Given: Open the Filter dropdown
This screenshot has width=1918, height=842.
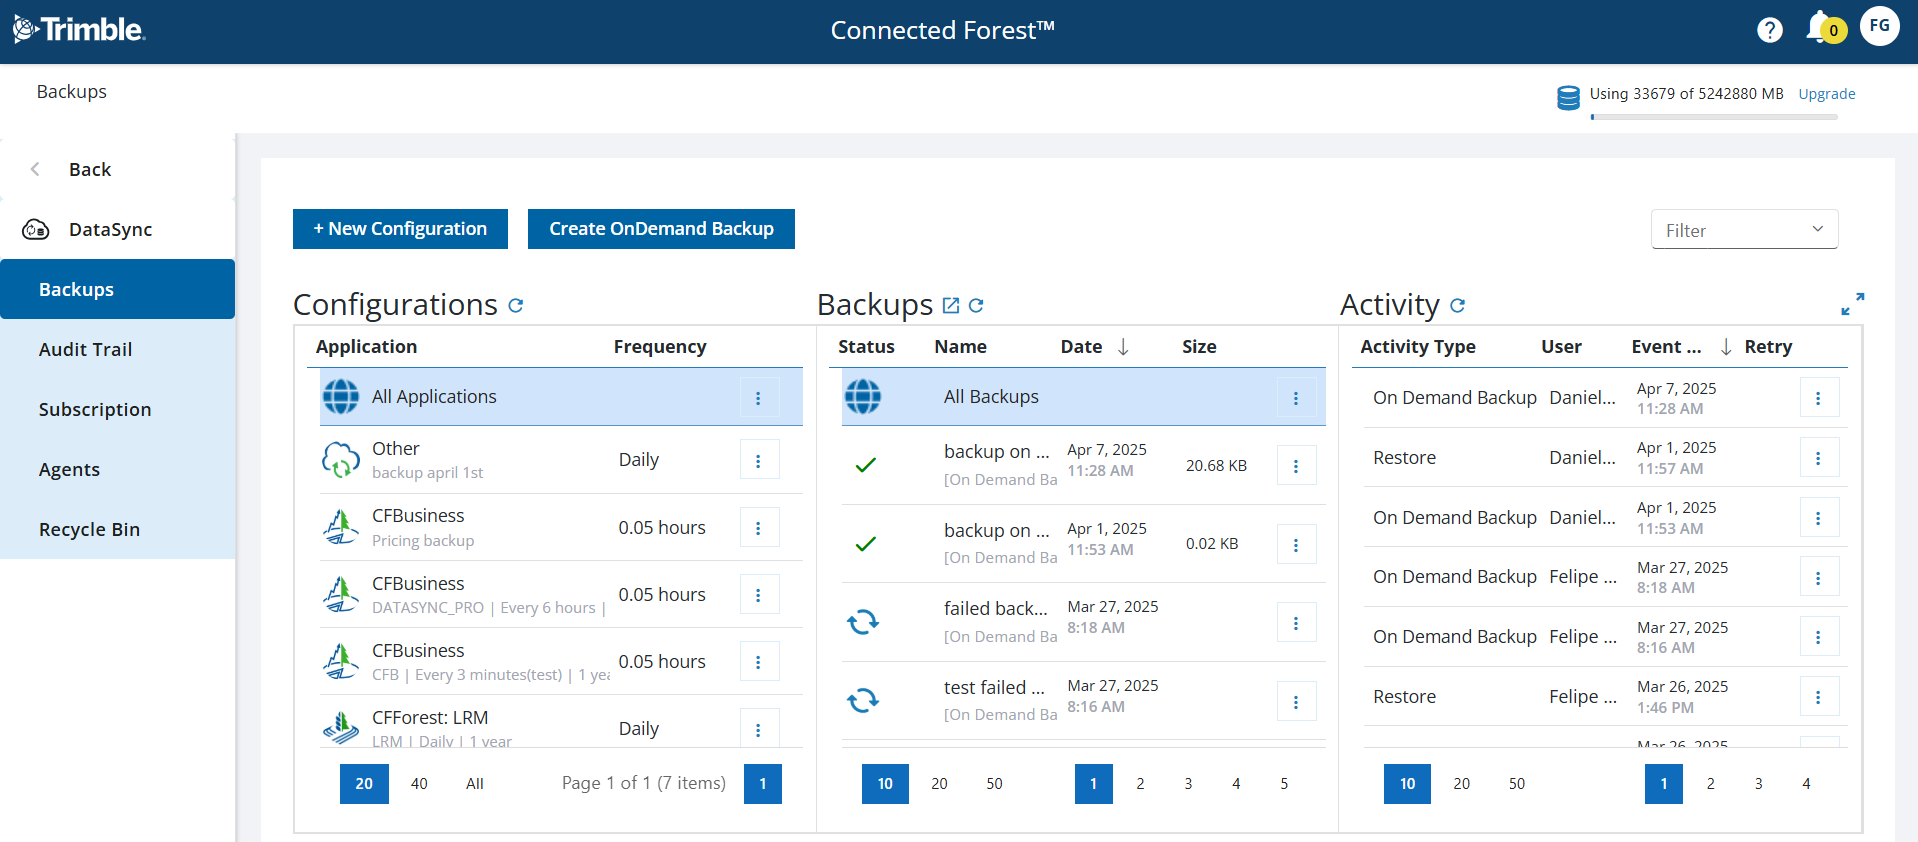Looking at the screenshot, I should pos(1744,230).
